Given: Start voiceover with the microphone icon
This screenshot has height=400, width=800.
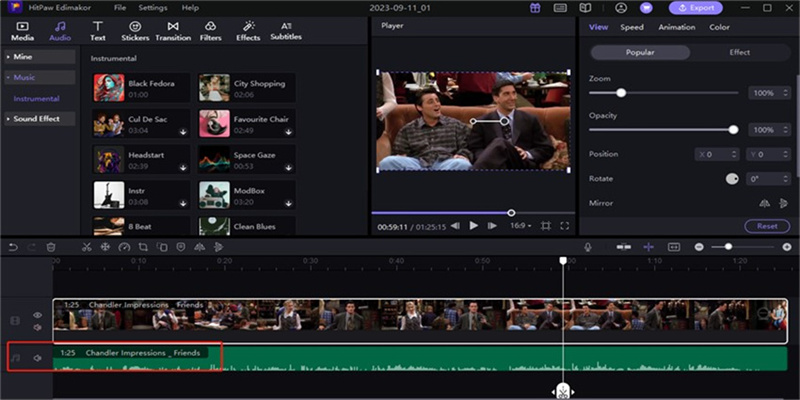Looking at the screenshot, I should point(588,247).
